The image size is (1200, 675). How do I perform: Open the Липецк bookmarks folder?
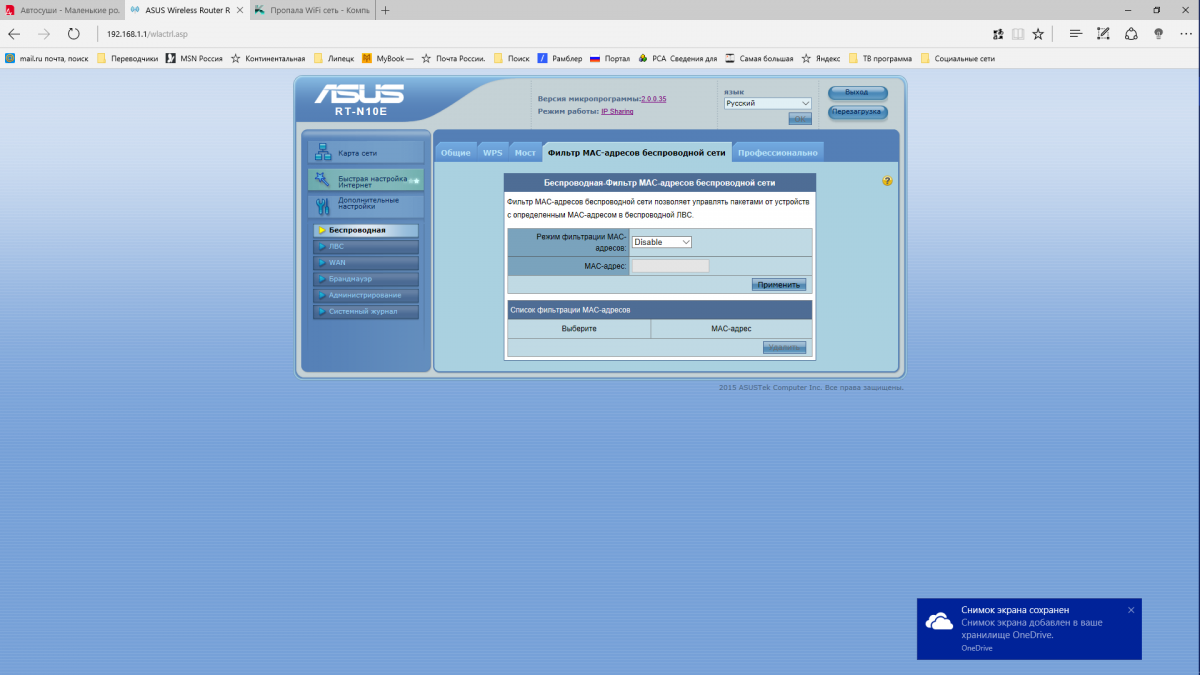[x=334, y=58]
